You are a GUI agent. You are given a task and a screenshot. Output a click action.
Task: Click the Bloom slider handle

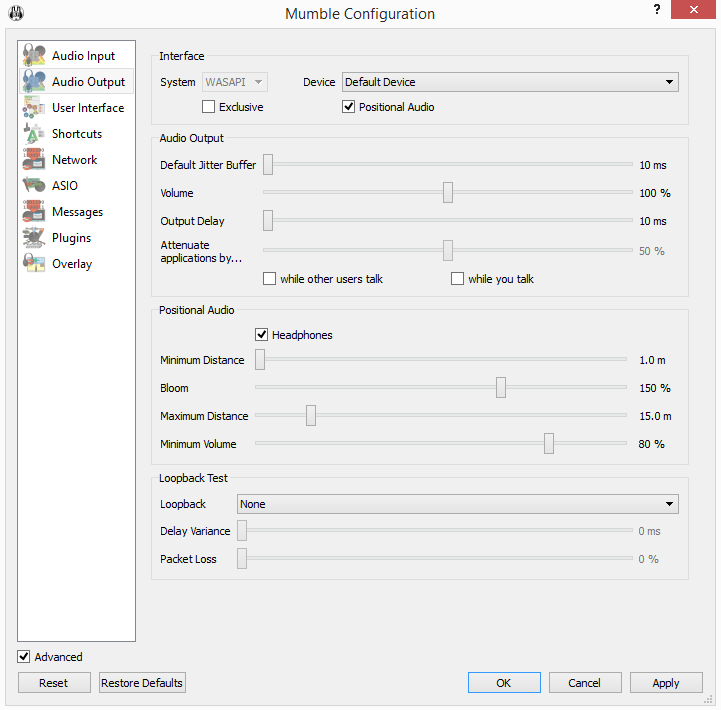(501, 388)
